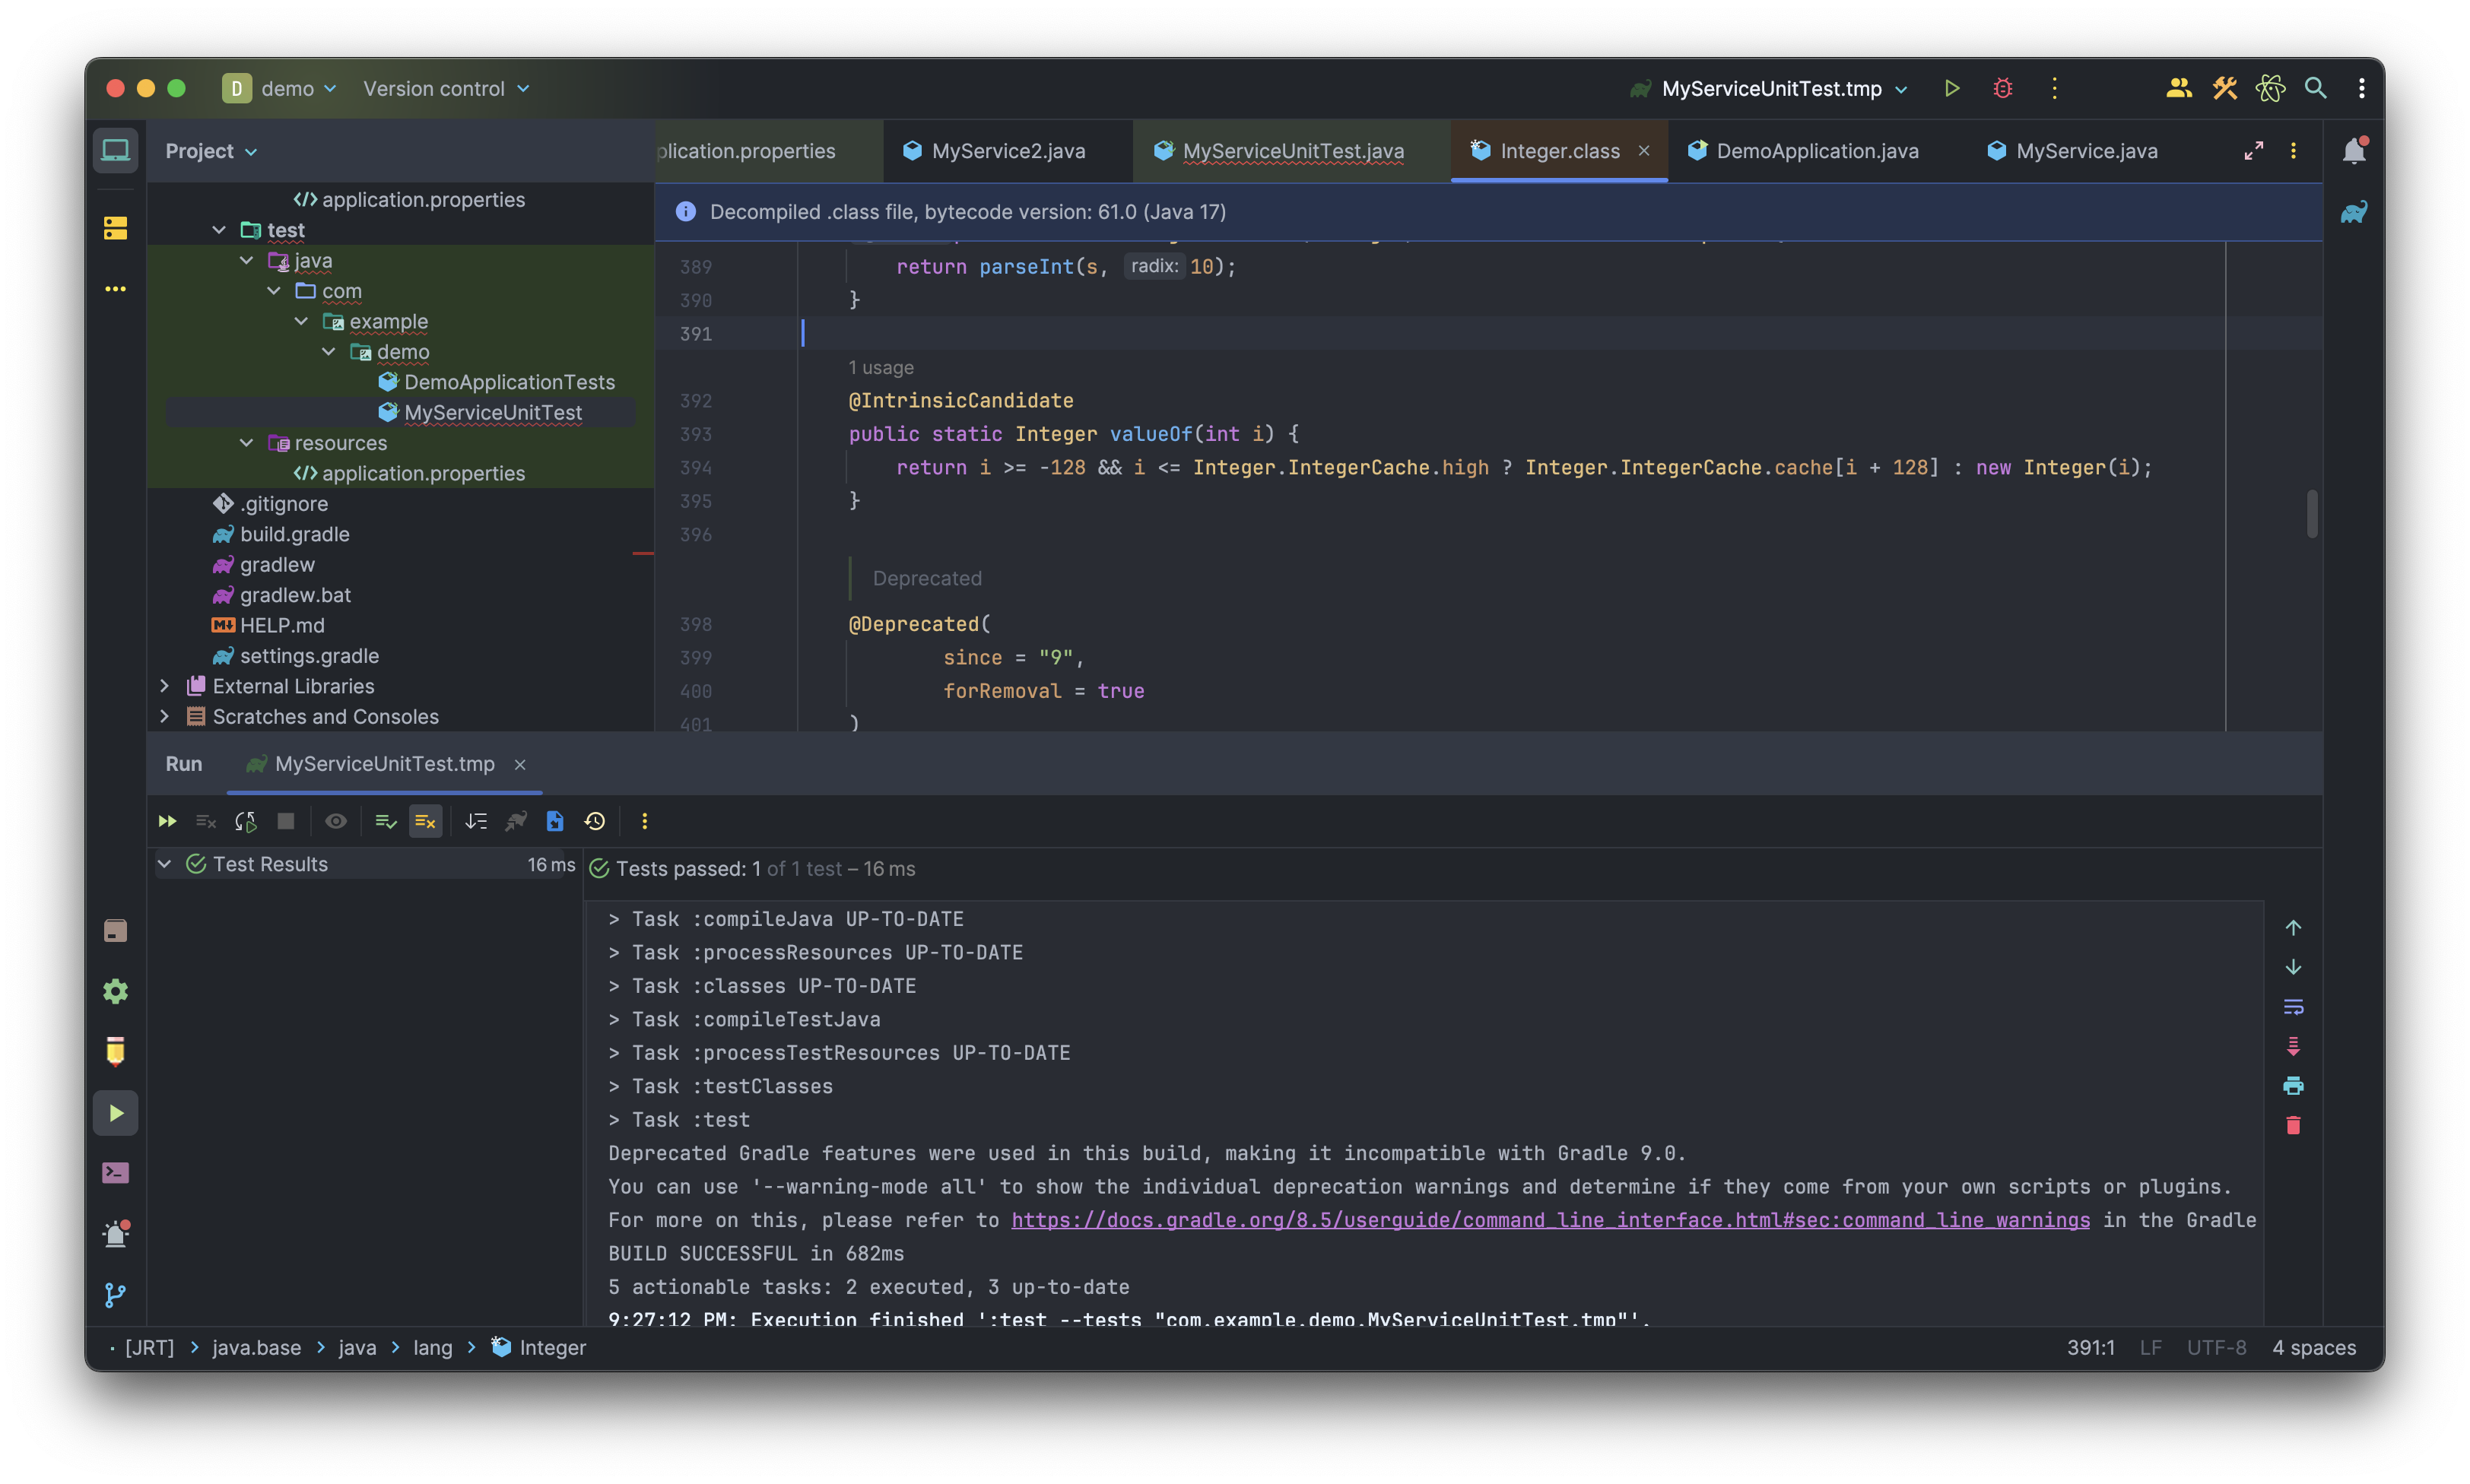This screenshot has height=1484, width=2470.
Task: Collapse the java folder under test
Action: [x=246, y=260]
